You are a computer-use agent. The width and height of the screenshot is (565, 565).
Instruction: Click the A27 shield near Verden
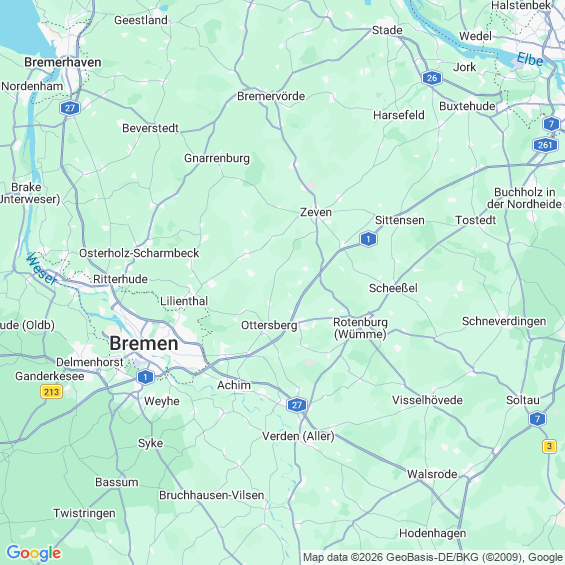click(x=297, y=405)
